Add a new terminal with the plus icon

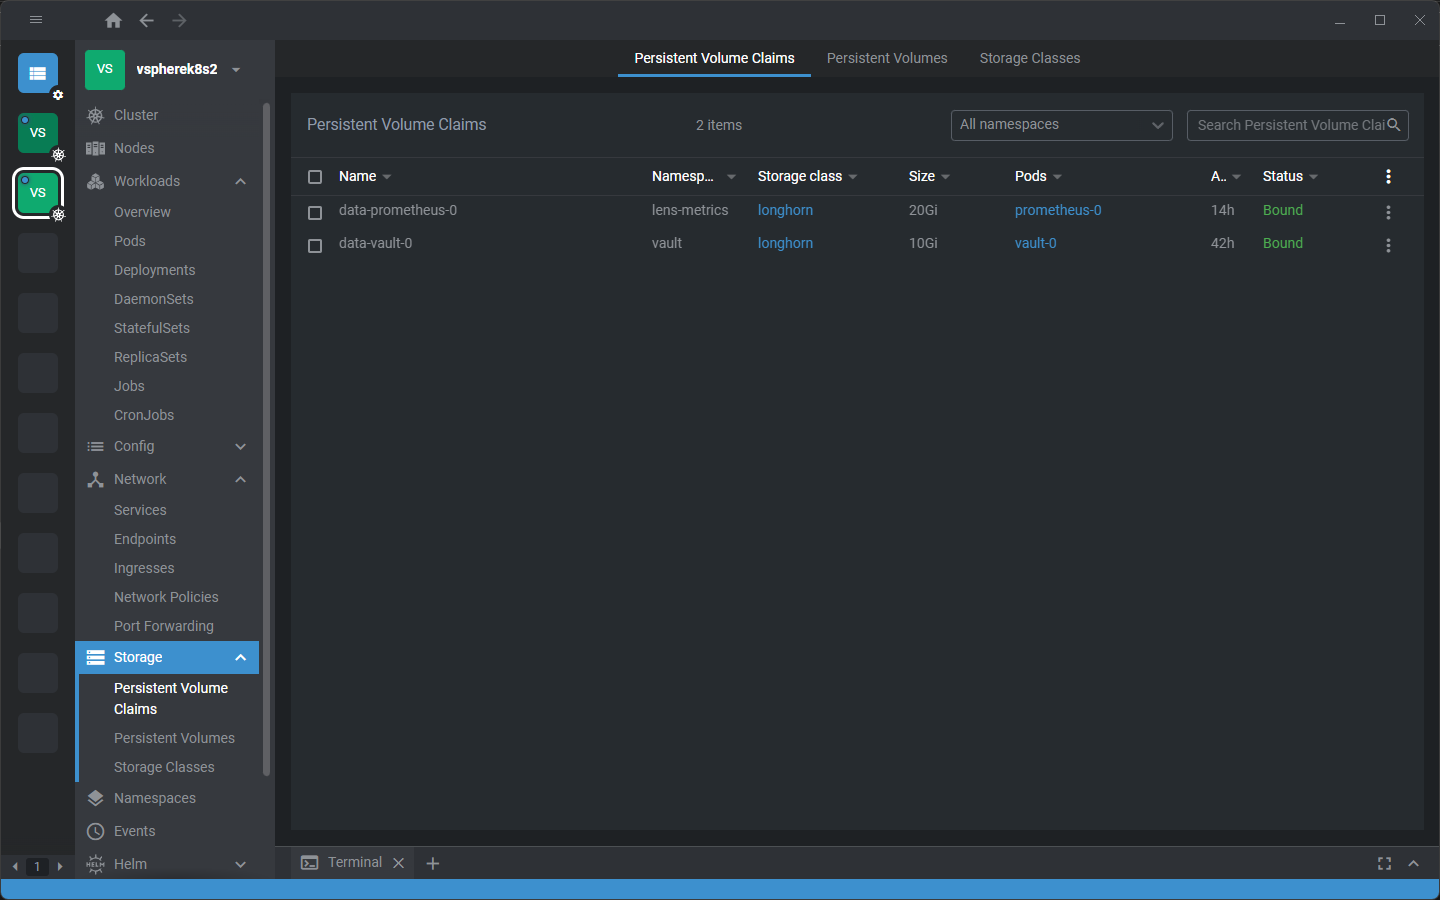(x=432, y=862)
